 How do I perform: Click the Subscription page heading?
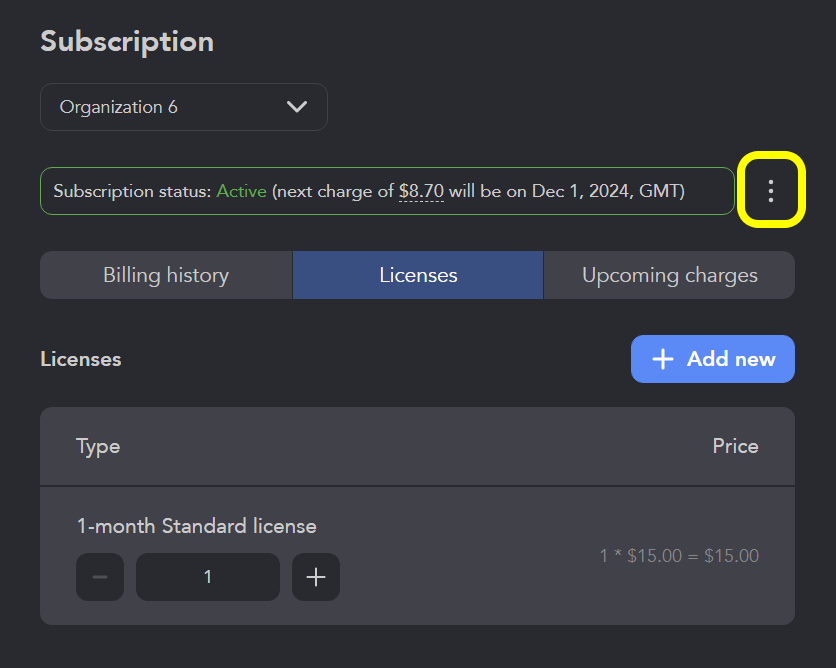(x=126, y=41)
